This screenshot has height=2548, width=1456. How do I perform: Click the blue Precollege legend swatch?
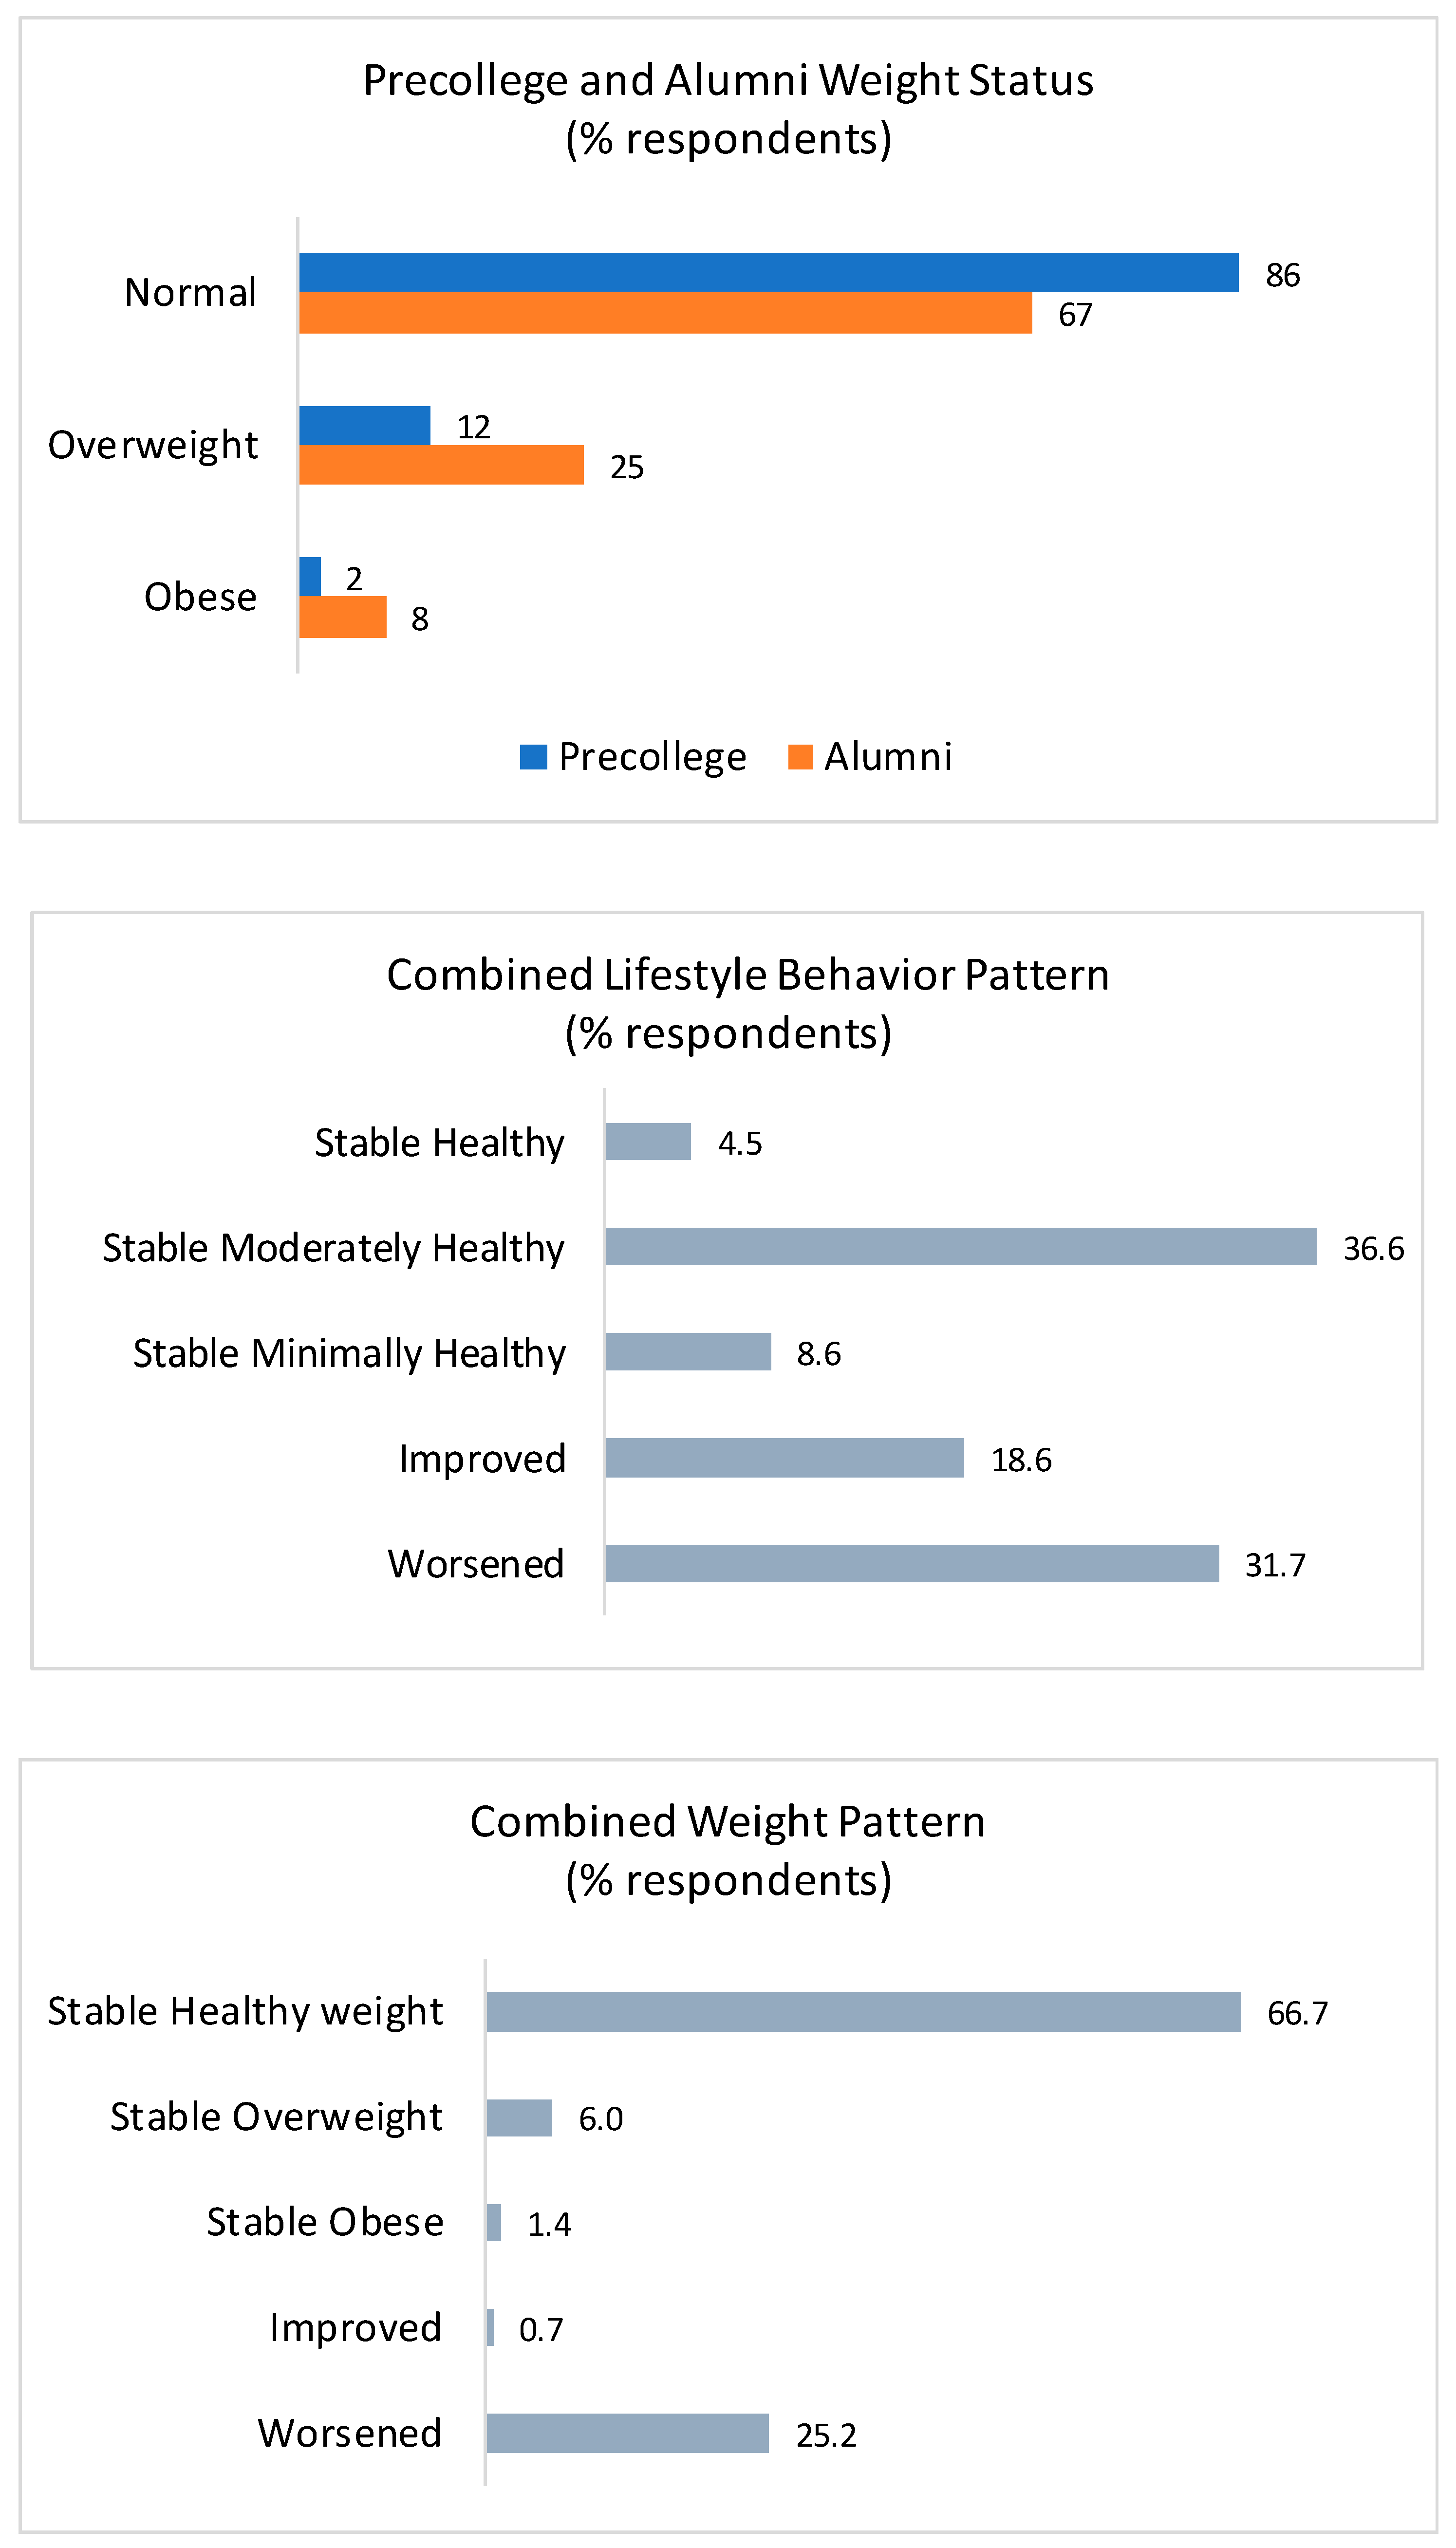point(533,757)
